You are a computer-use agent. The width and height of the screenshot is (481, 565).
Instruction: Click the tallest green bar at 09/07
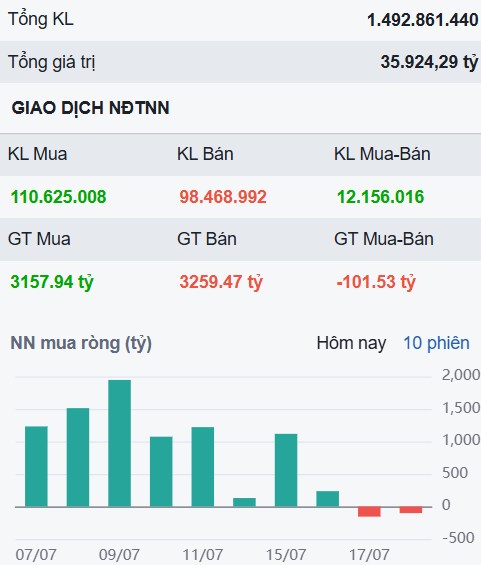(x=119, y=443)
